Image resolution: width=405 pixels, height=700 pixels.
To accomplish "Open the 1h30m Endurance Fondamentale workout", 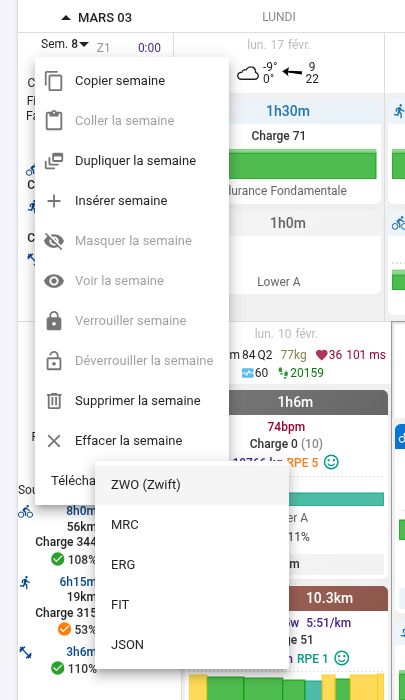I will 305,149.
